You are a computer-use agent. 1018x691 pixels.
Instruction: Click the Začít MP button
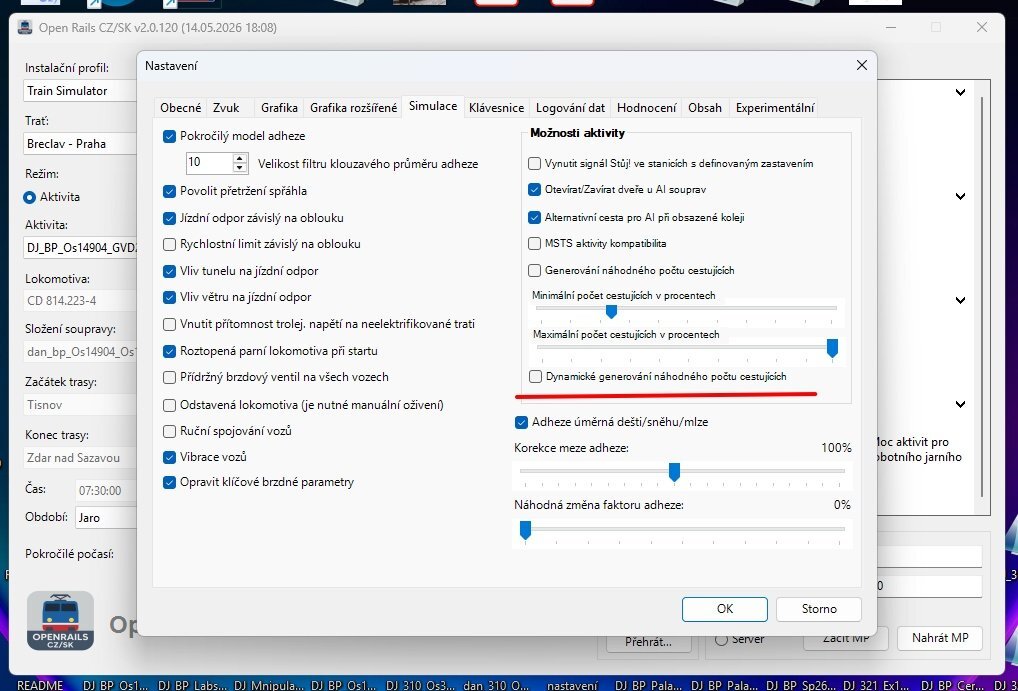[845, 638]
